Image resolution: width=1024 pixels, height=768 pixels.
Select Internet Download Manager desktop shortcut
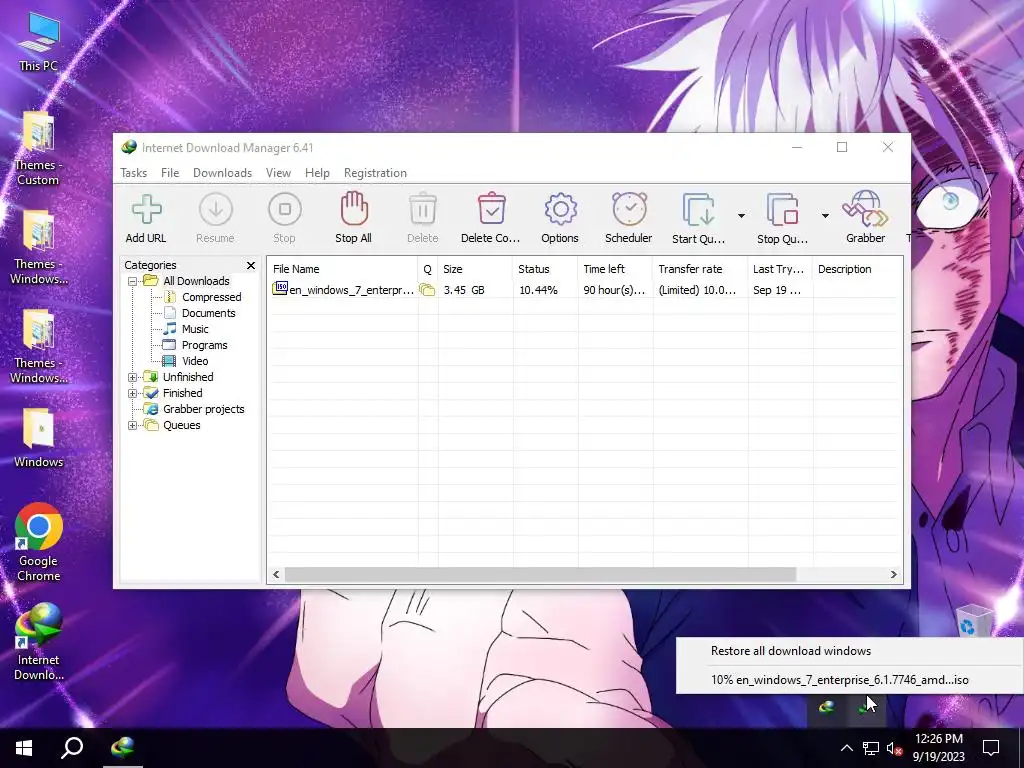39,641
